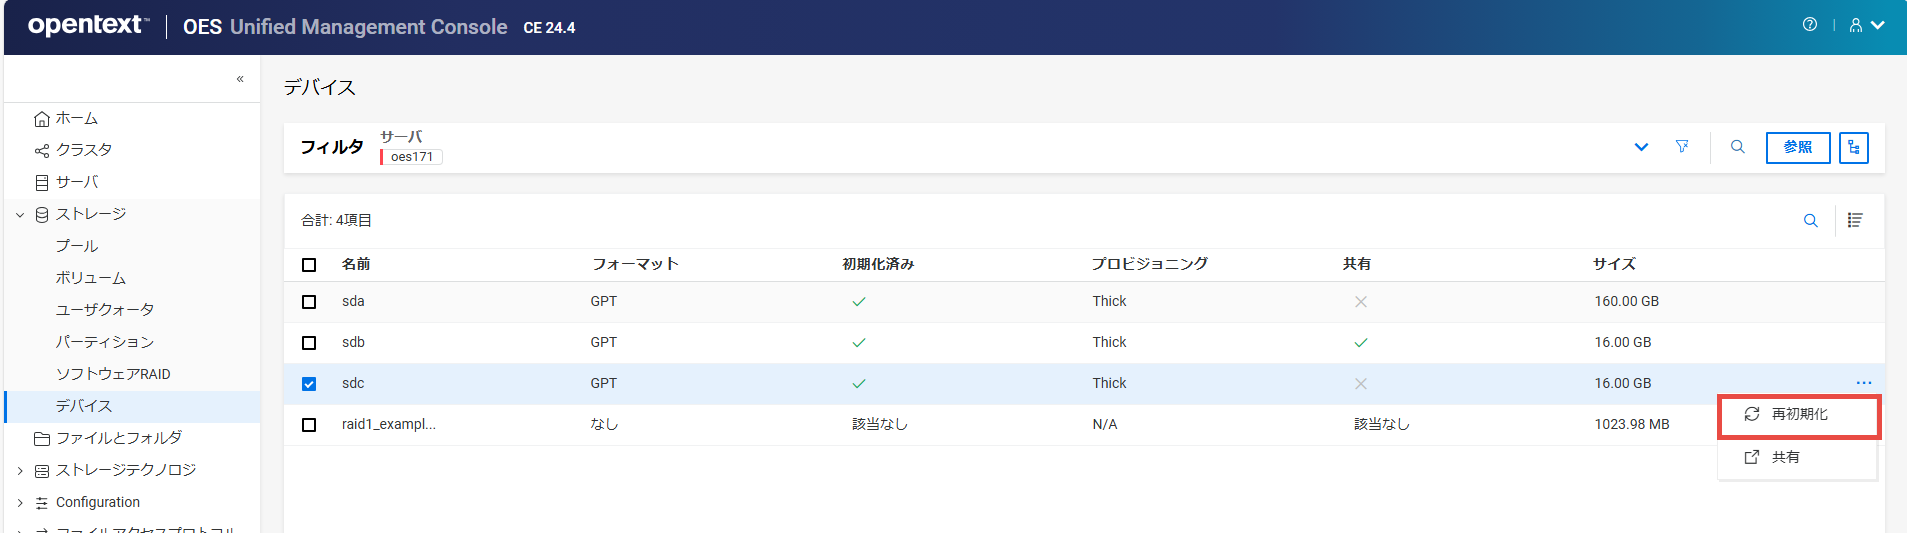Expand the filter panel chevron
This screenshot has height=533, width=1907.
[1640, 147]
